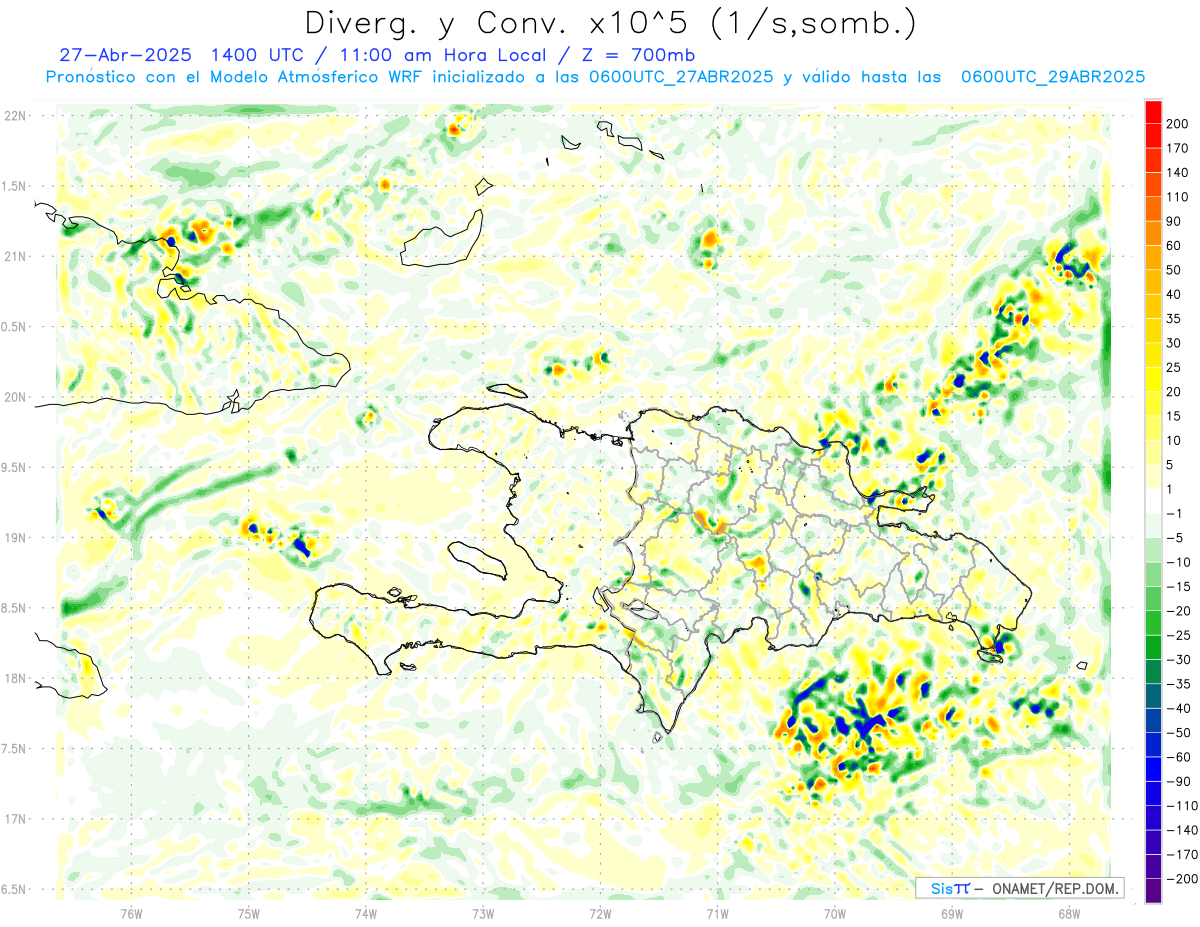Click latitude axis label '18N'
Viewport: 1200px width, 927px height.
click(15, 679)
